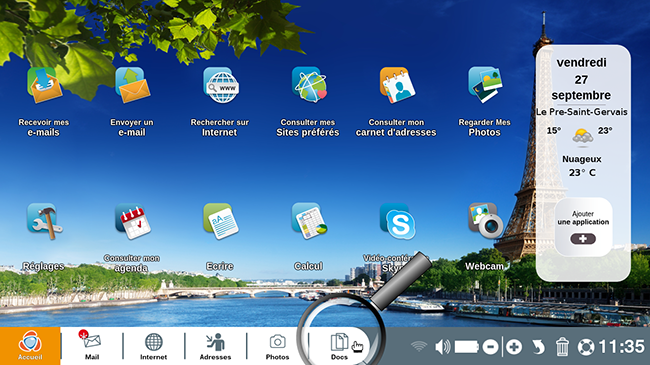Image resolution: width=650 pixels, height=365 pixels.
Task: Open the trash bin icon
Action: (562, 346)
